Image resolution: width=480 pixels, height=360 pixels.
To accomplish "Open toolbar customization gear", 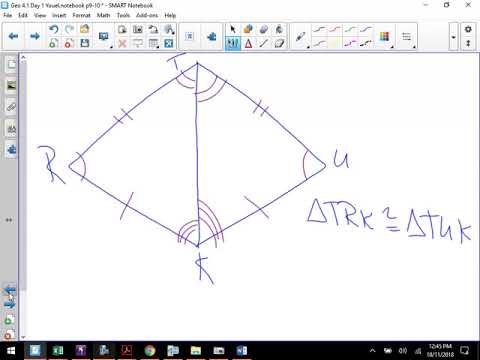I will pyautogui.click(x=468, y=29).
